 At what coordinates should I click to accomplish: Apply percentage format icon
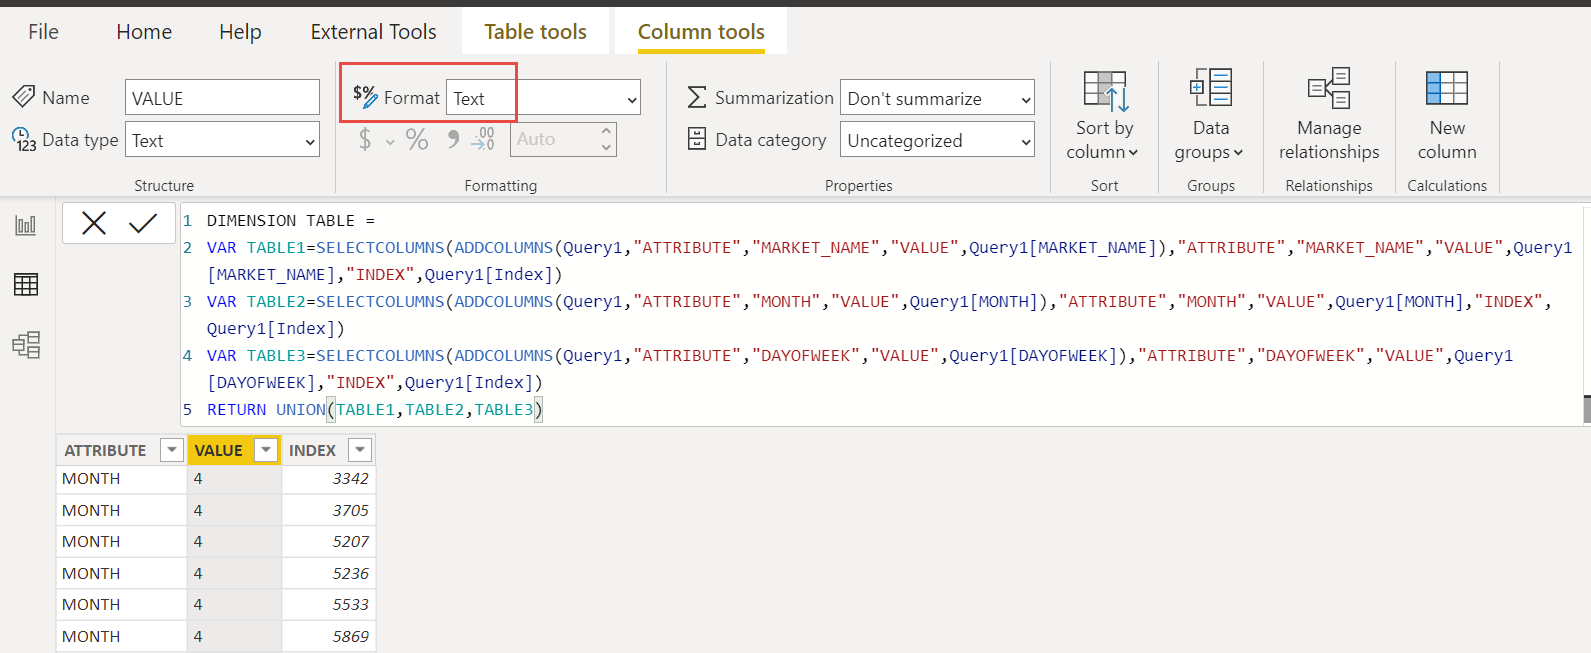coord(417,139)
